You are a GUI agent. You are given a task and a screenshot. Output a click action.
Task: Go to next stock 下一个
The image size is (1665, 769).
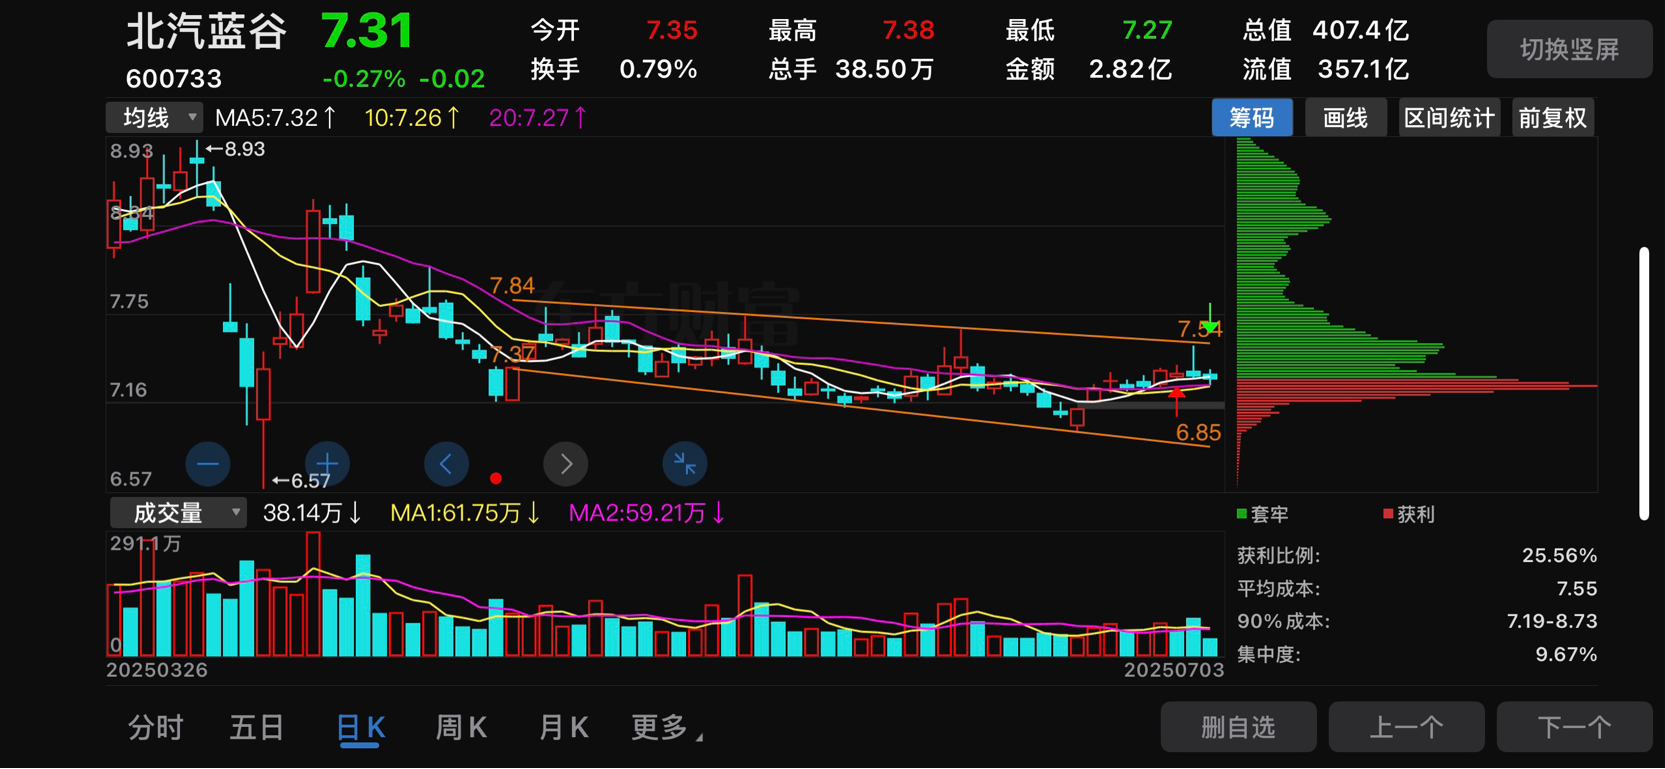point(1574,727)
